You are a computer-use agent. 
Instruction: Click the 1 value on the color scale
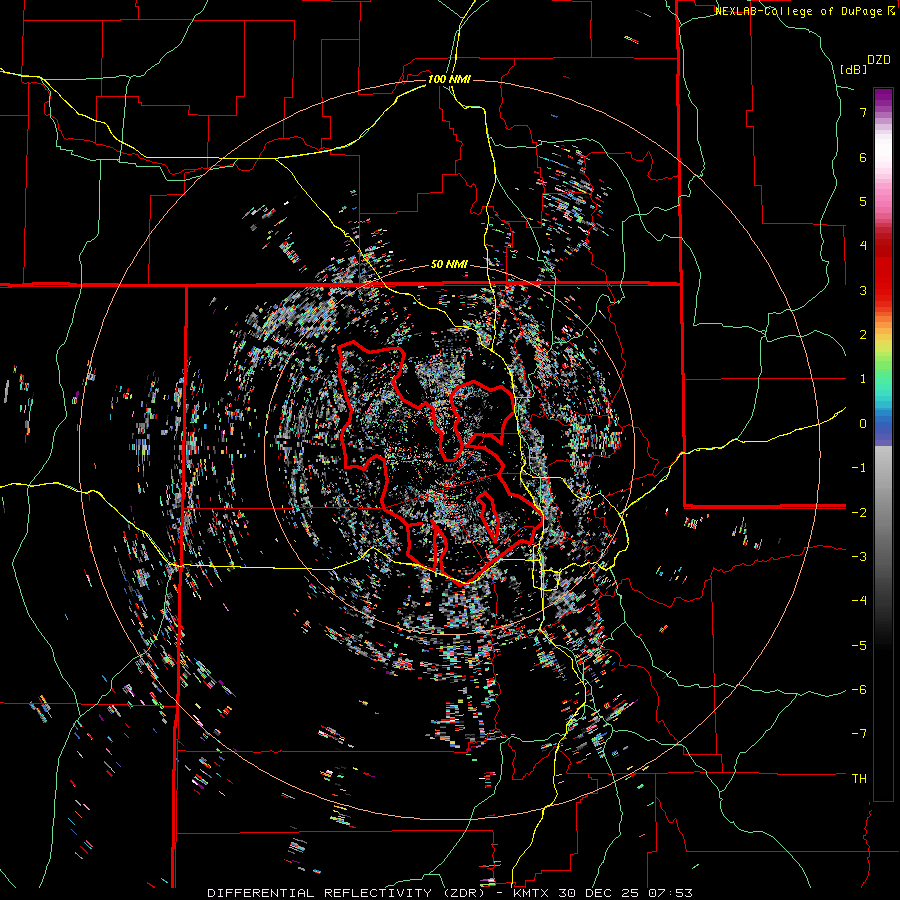point(863,379)
